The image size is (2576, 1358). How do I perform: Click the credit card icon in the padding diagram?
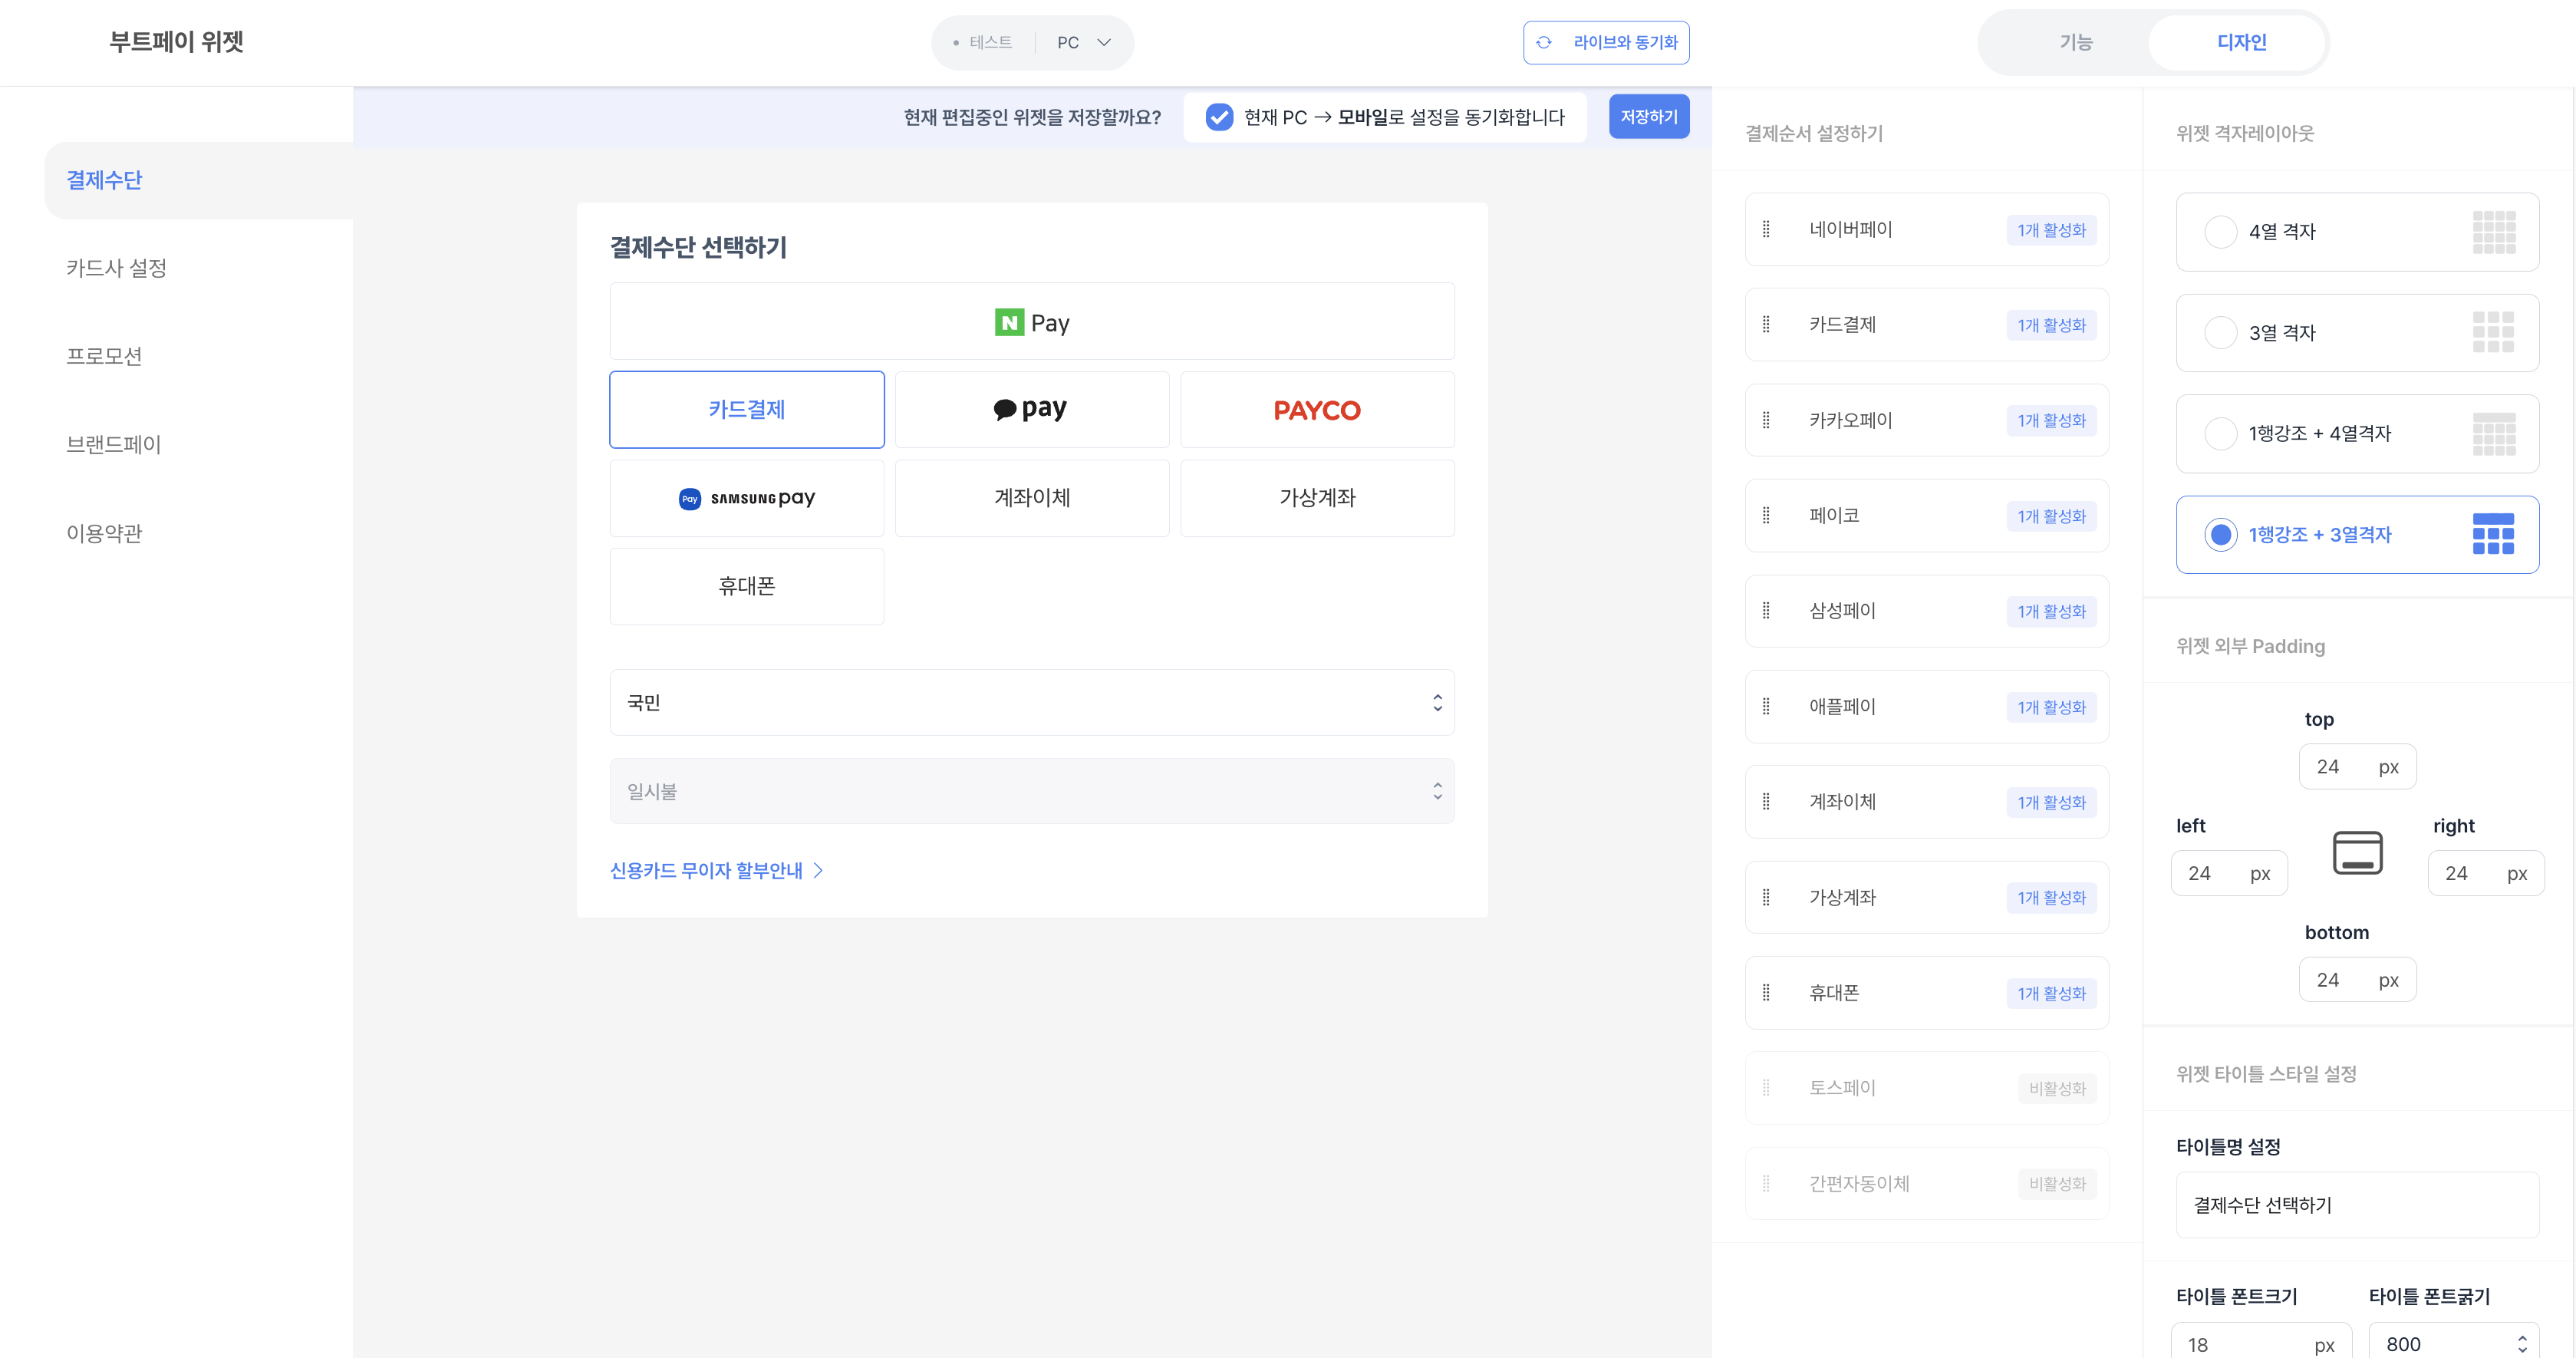(2358, 853)
